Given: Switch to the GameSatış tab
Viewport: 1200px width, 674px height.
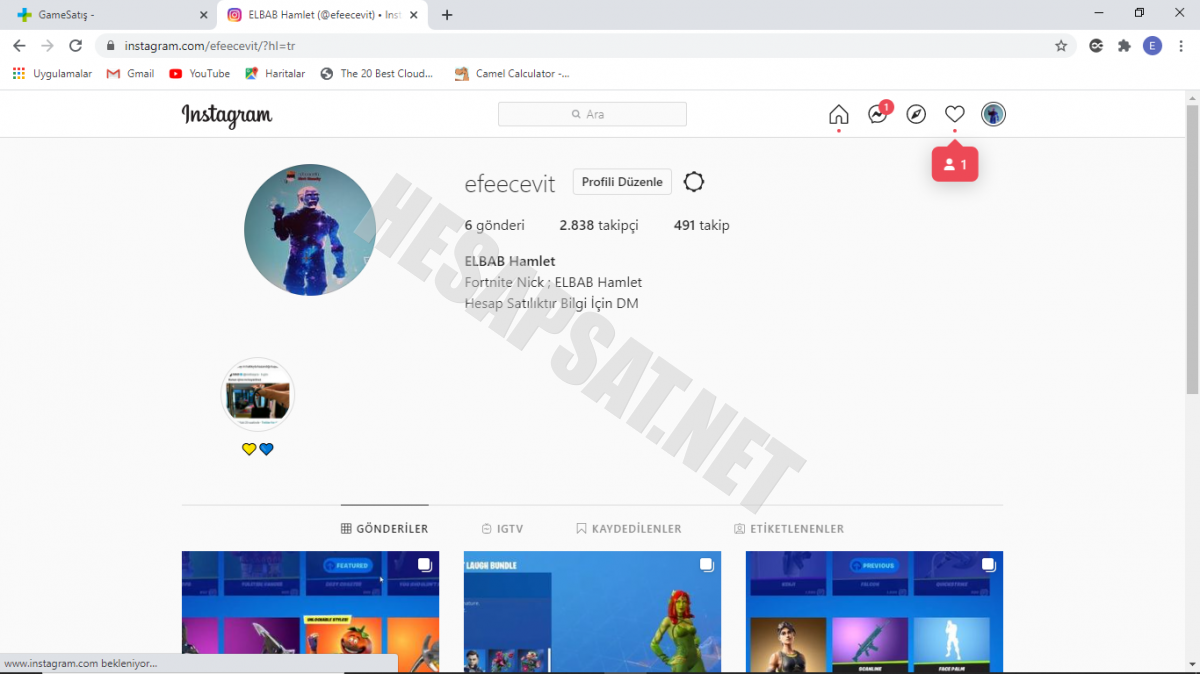Looking at the screenshot, I should coord(110,15).
